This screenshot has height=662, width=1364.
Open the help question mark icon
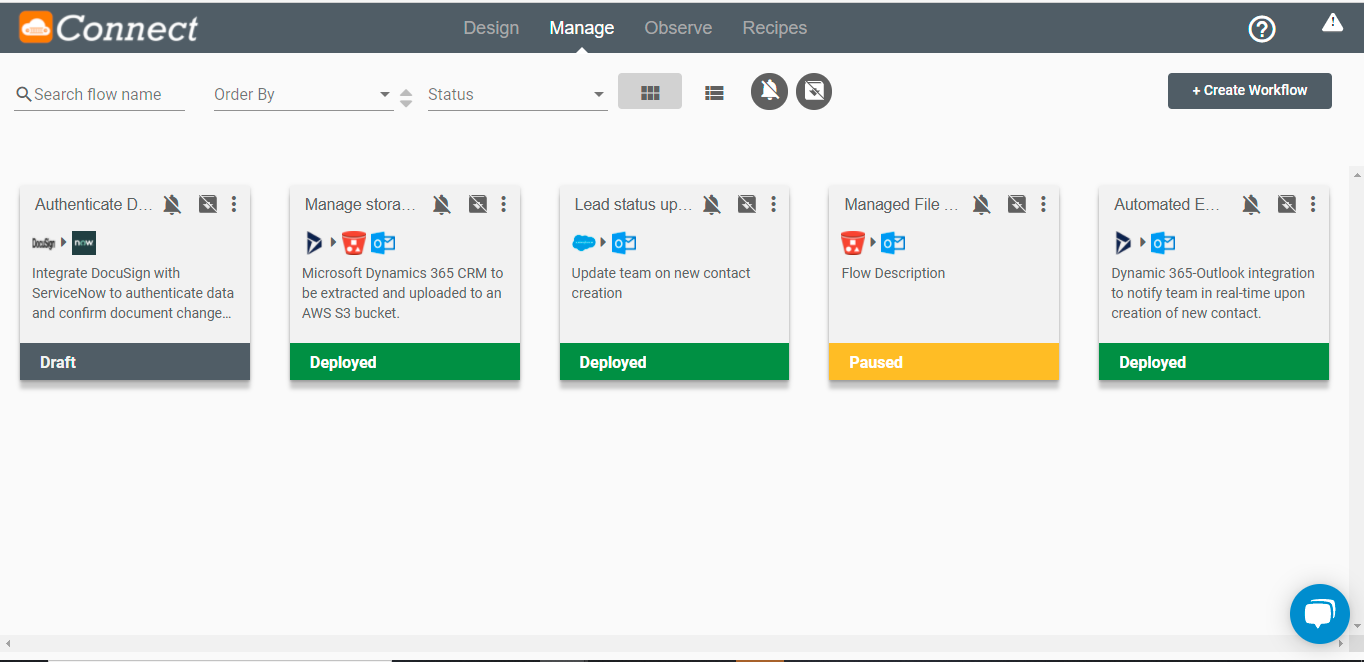click(1262, 29)
